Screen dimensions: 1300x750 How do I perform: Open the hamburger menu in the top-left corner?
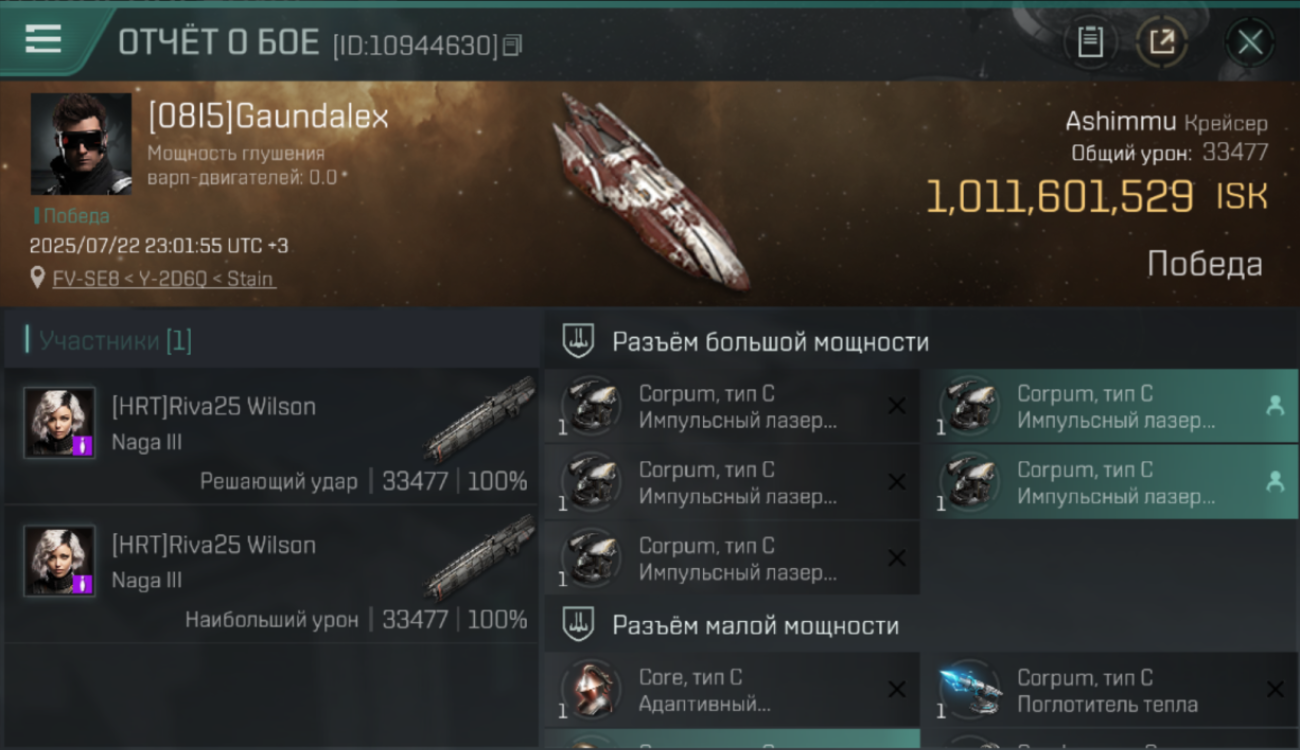(x=43, y=39)
